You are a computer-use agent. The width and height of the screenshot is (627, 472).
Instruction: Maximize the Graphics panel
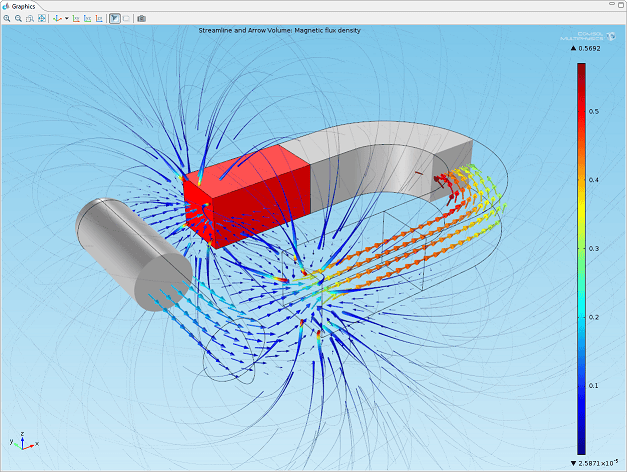click(x=621, y=4)
